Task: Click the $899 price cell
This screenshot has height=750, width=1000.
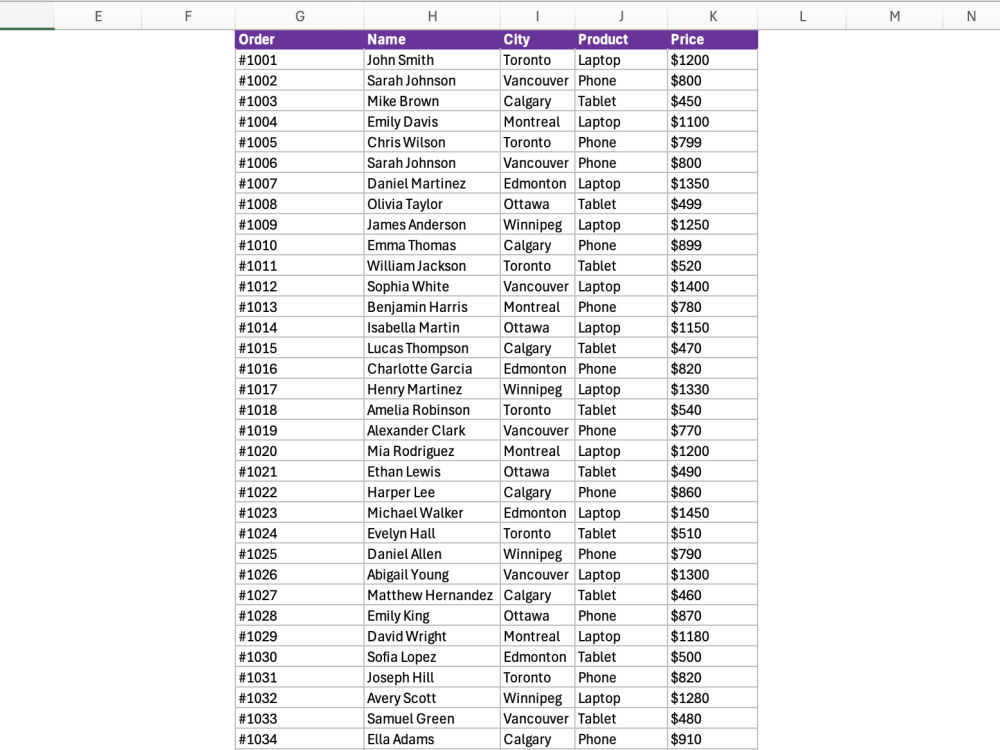Action: click(713, 245)
